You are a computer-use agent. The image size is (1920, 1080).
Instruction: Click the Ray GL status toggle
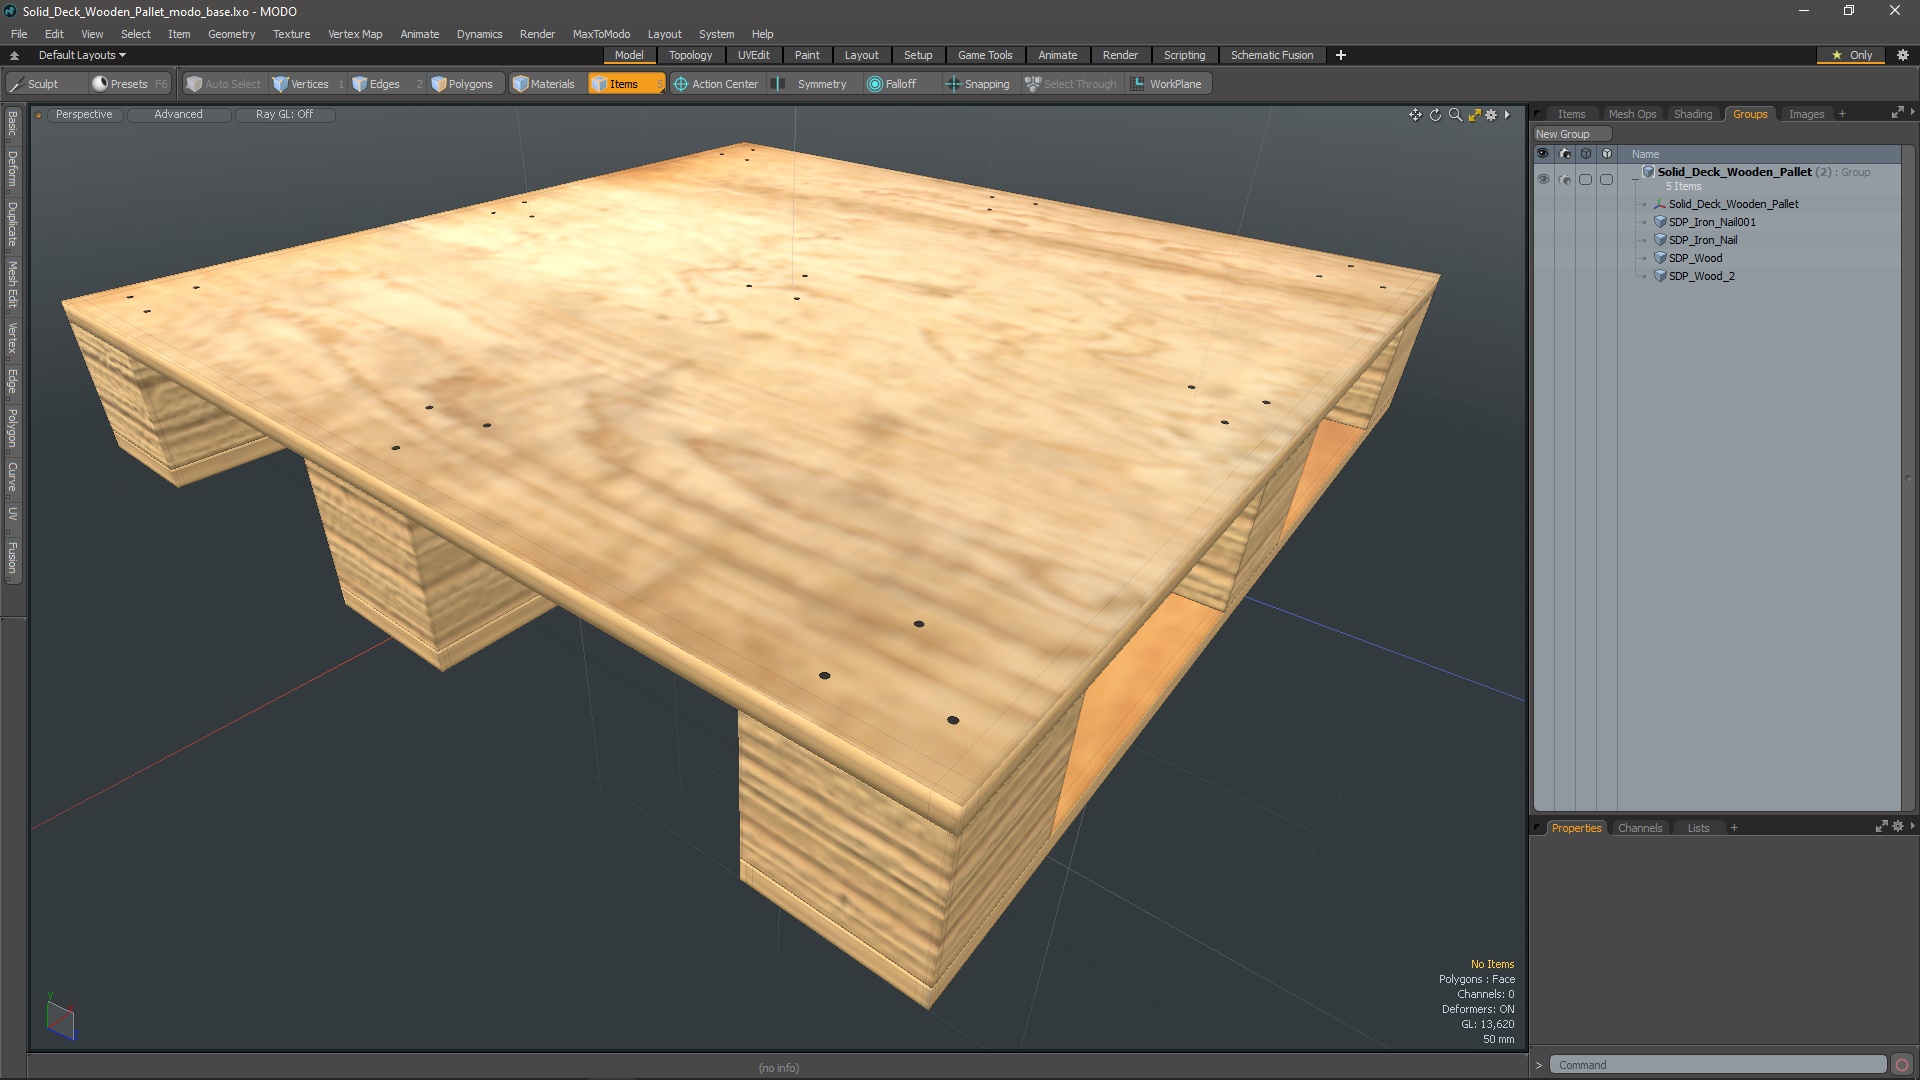tap(284, 113)
